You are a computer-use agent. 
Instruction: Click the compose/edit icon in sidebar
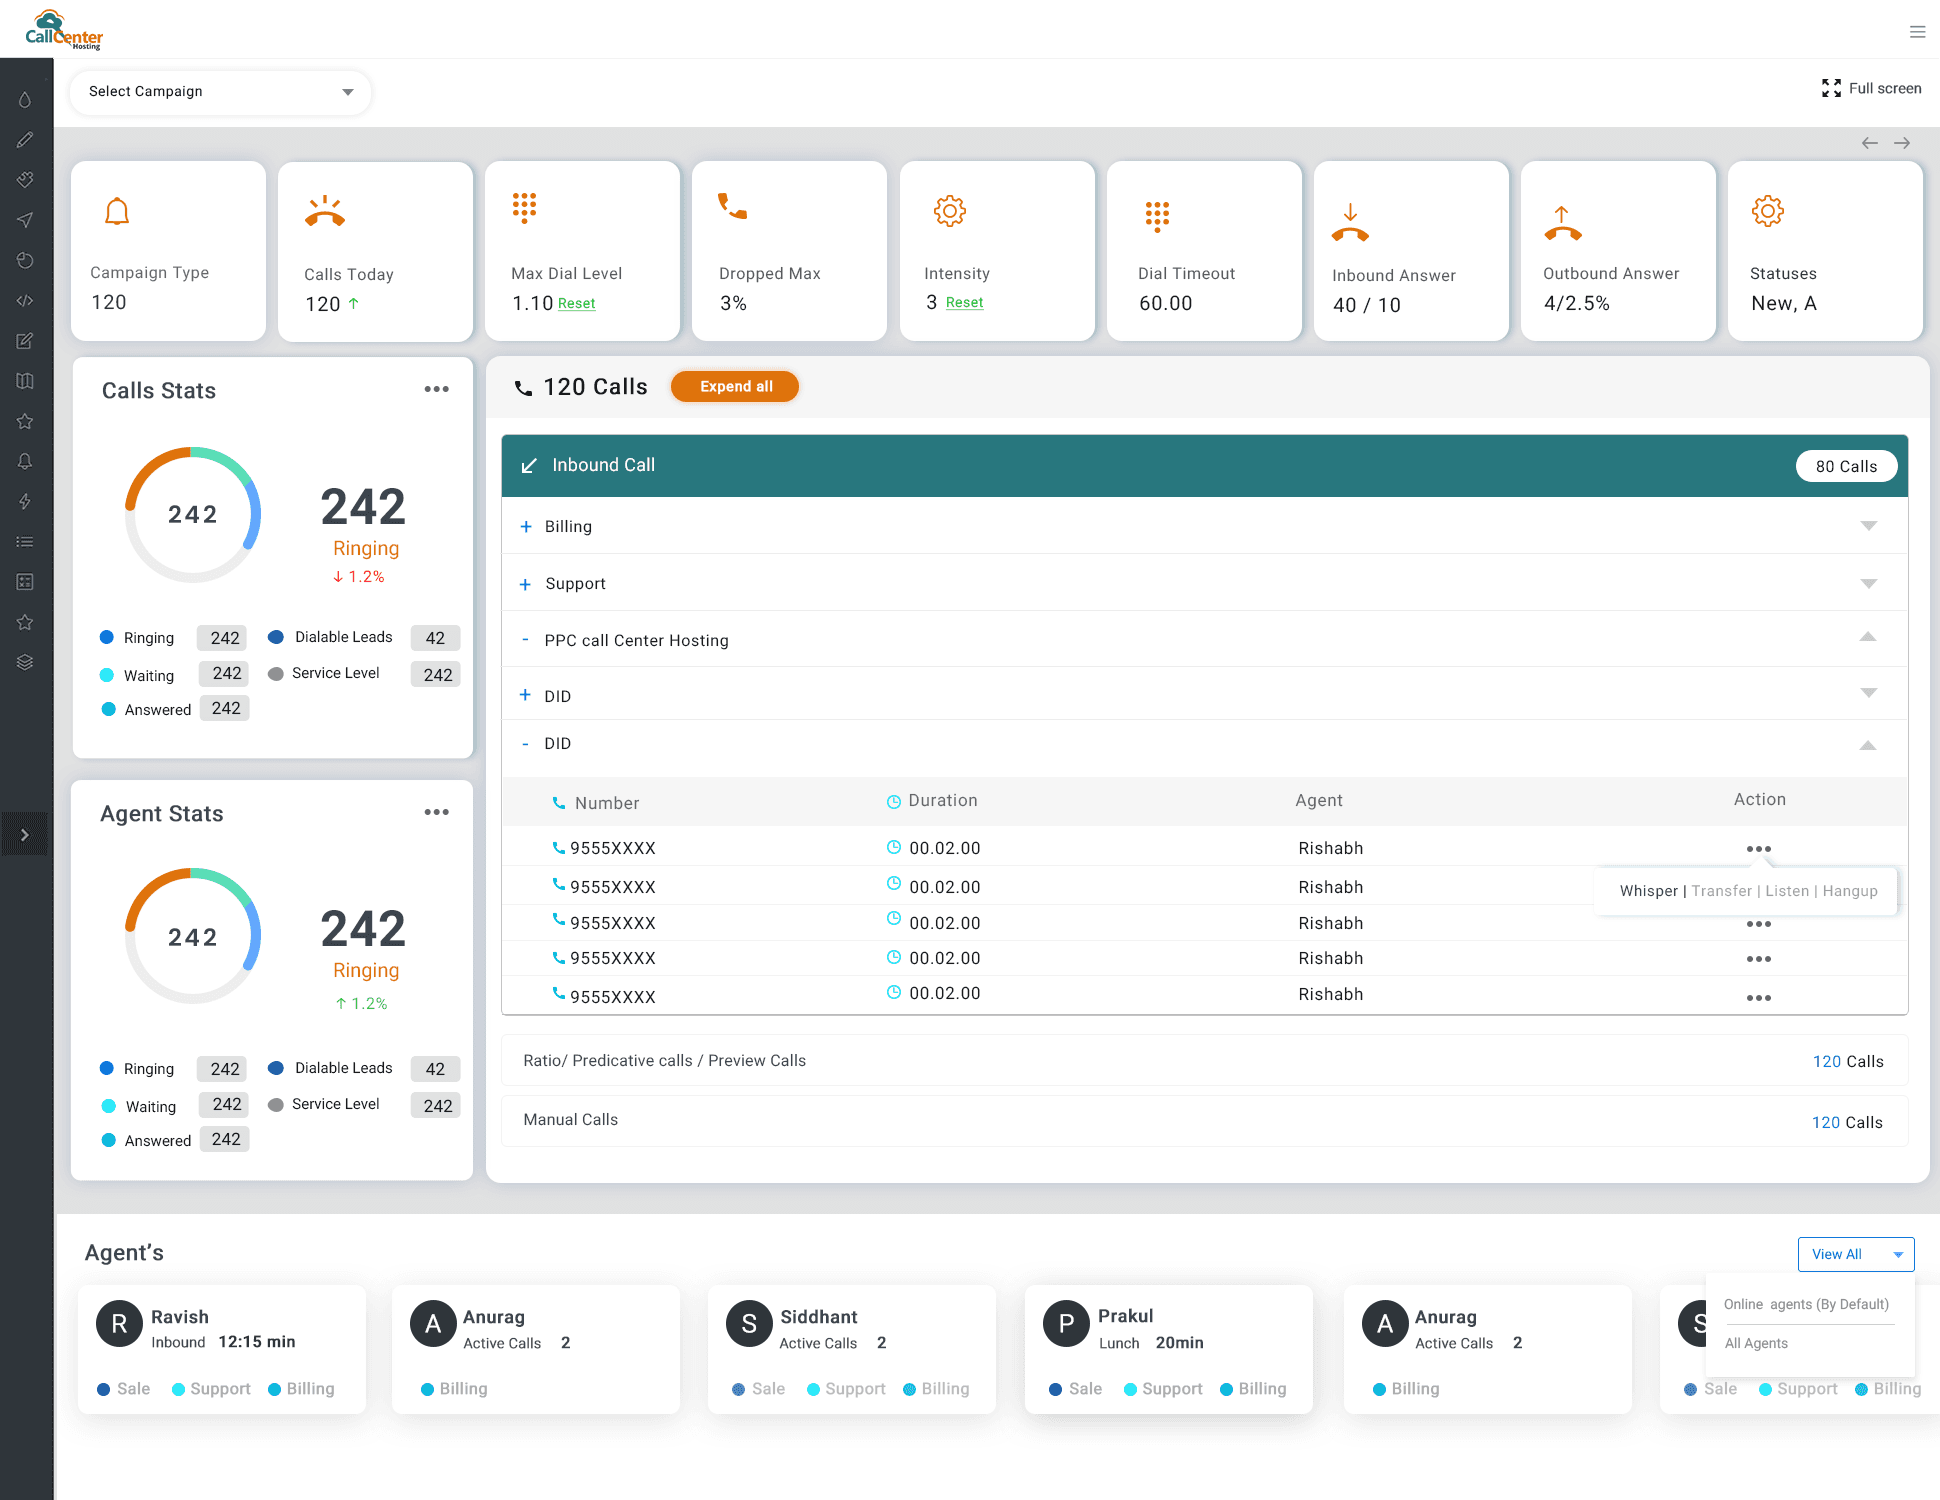tap(25, 340)
